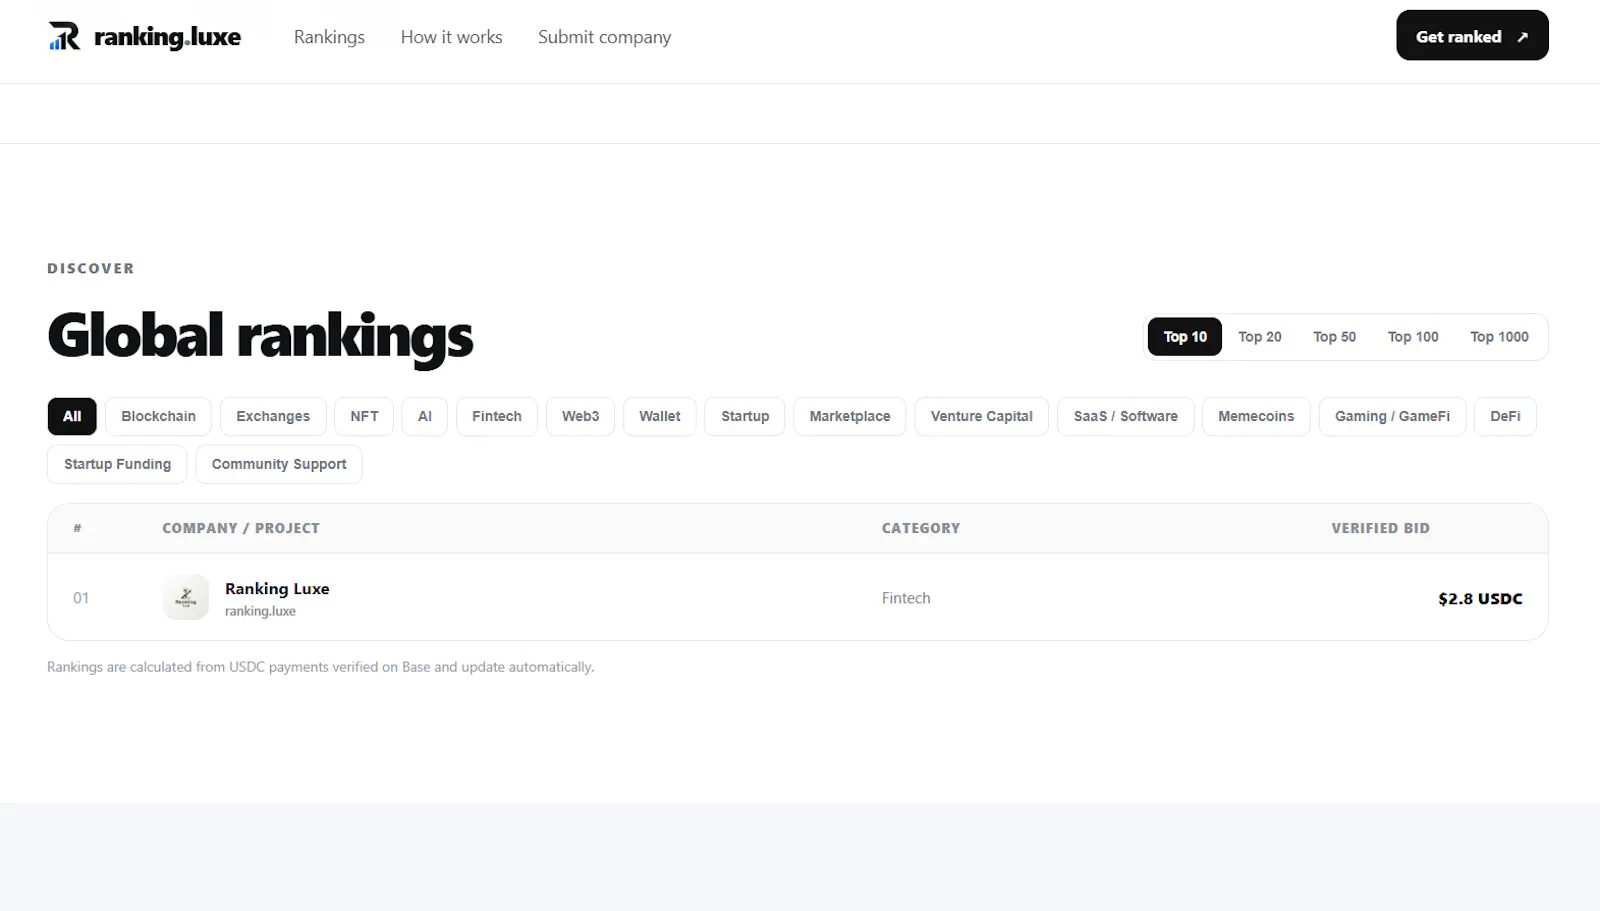The height and width of the screenshot is (911, 1600).
Task: Filter by the Fintech chip
Action: pos(497,416)
